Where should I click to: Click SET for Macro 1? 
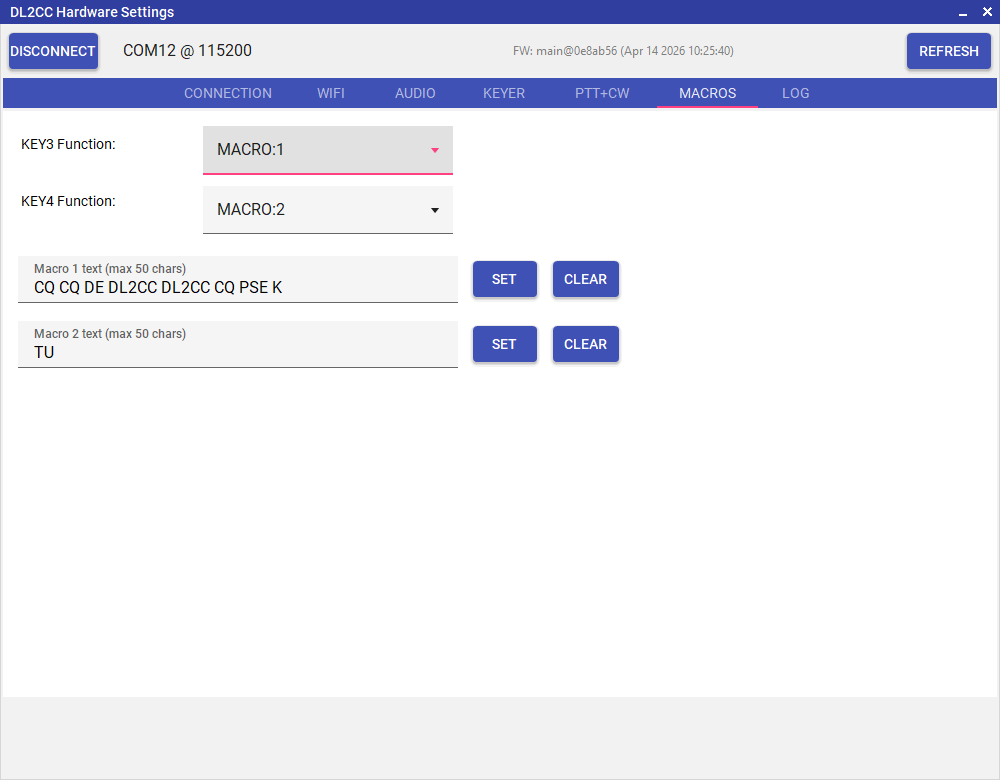click(x=504, y=279)
